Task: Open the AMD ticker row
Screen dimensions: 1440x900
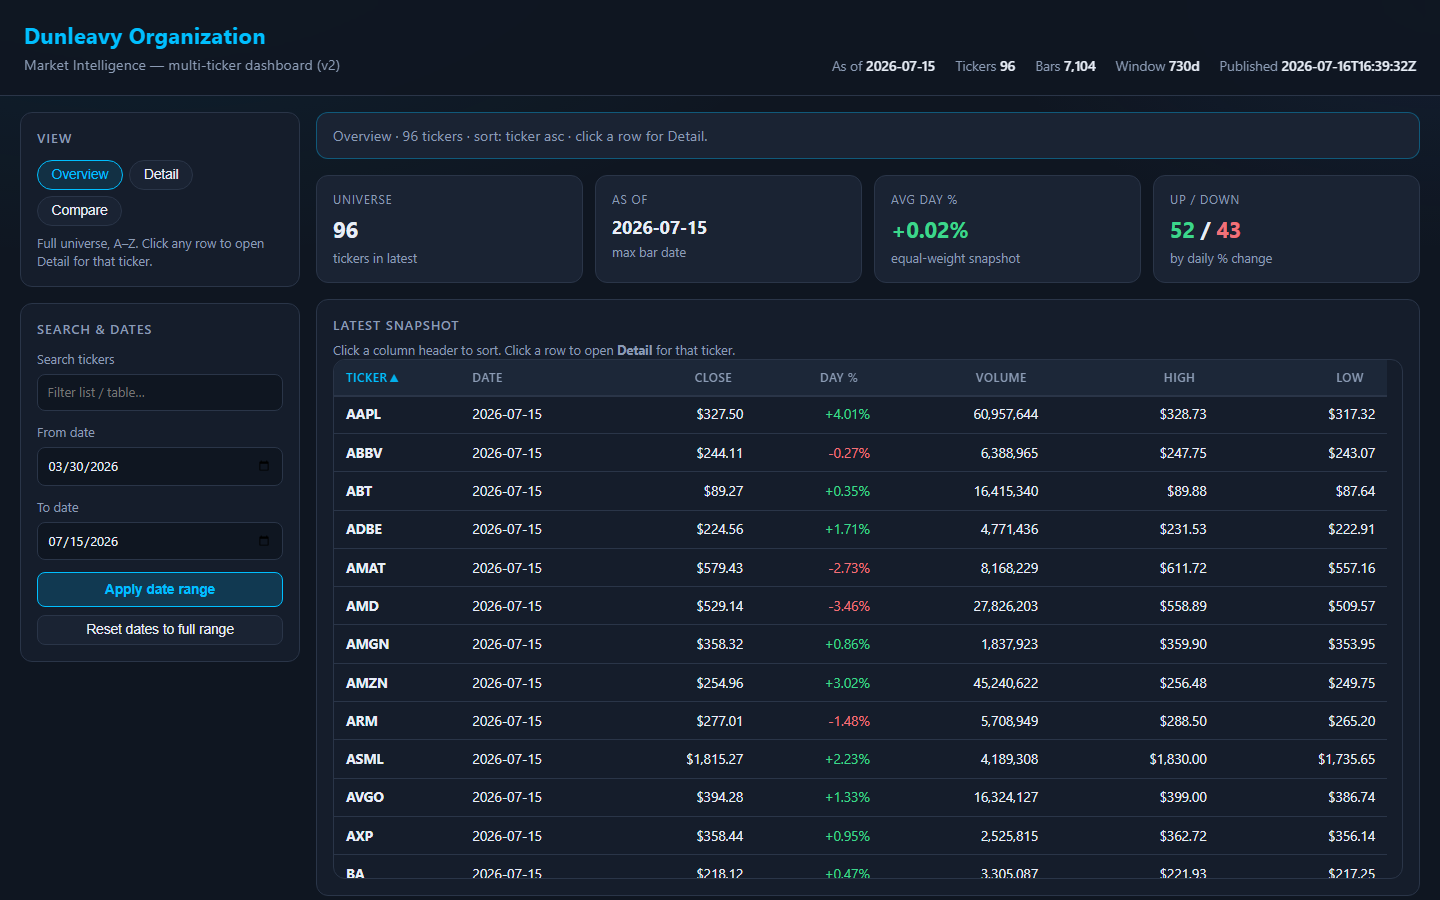Action: 860,606
